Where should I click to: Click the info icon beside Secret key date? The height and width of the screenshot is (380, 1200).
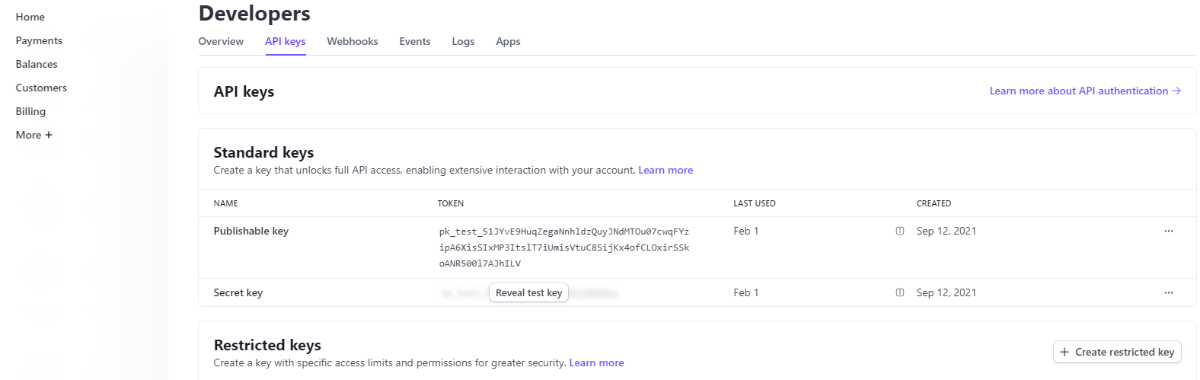(900, 293)
